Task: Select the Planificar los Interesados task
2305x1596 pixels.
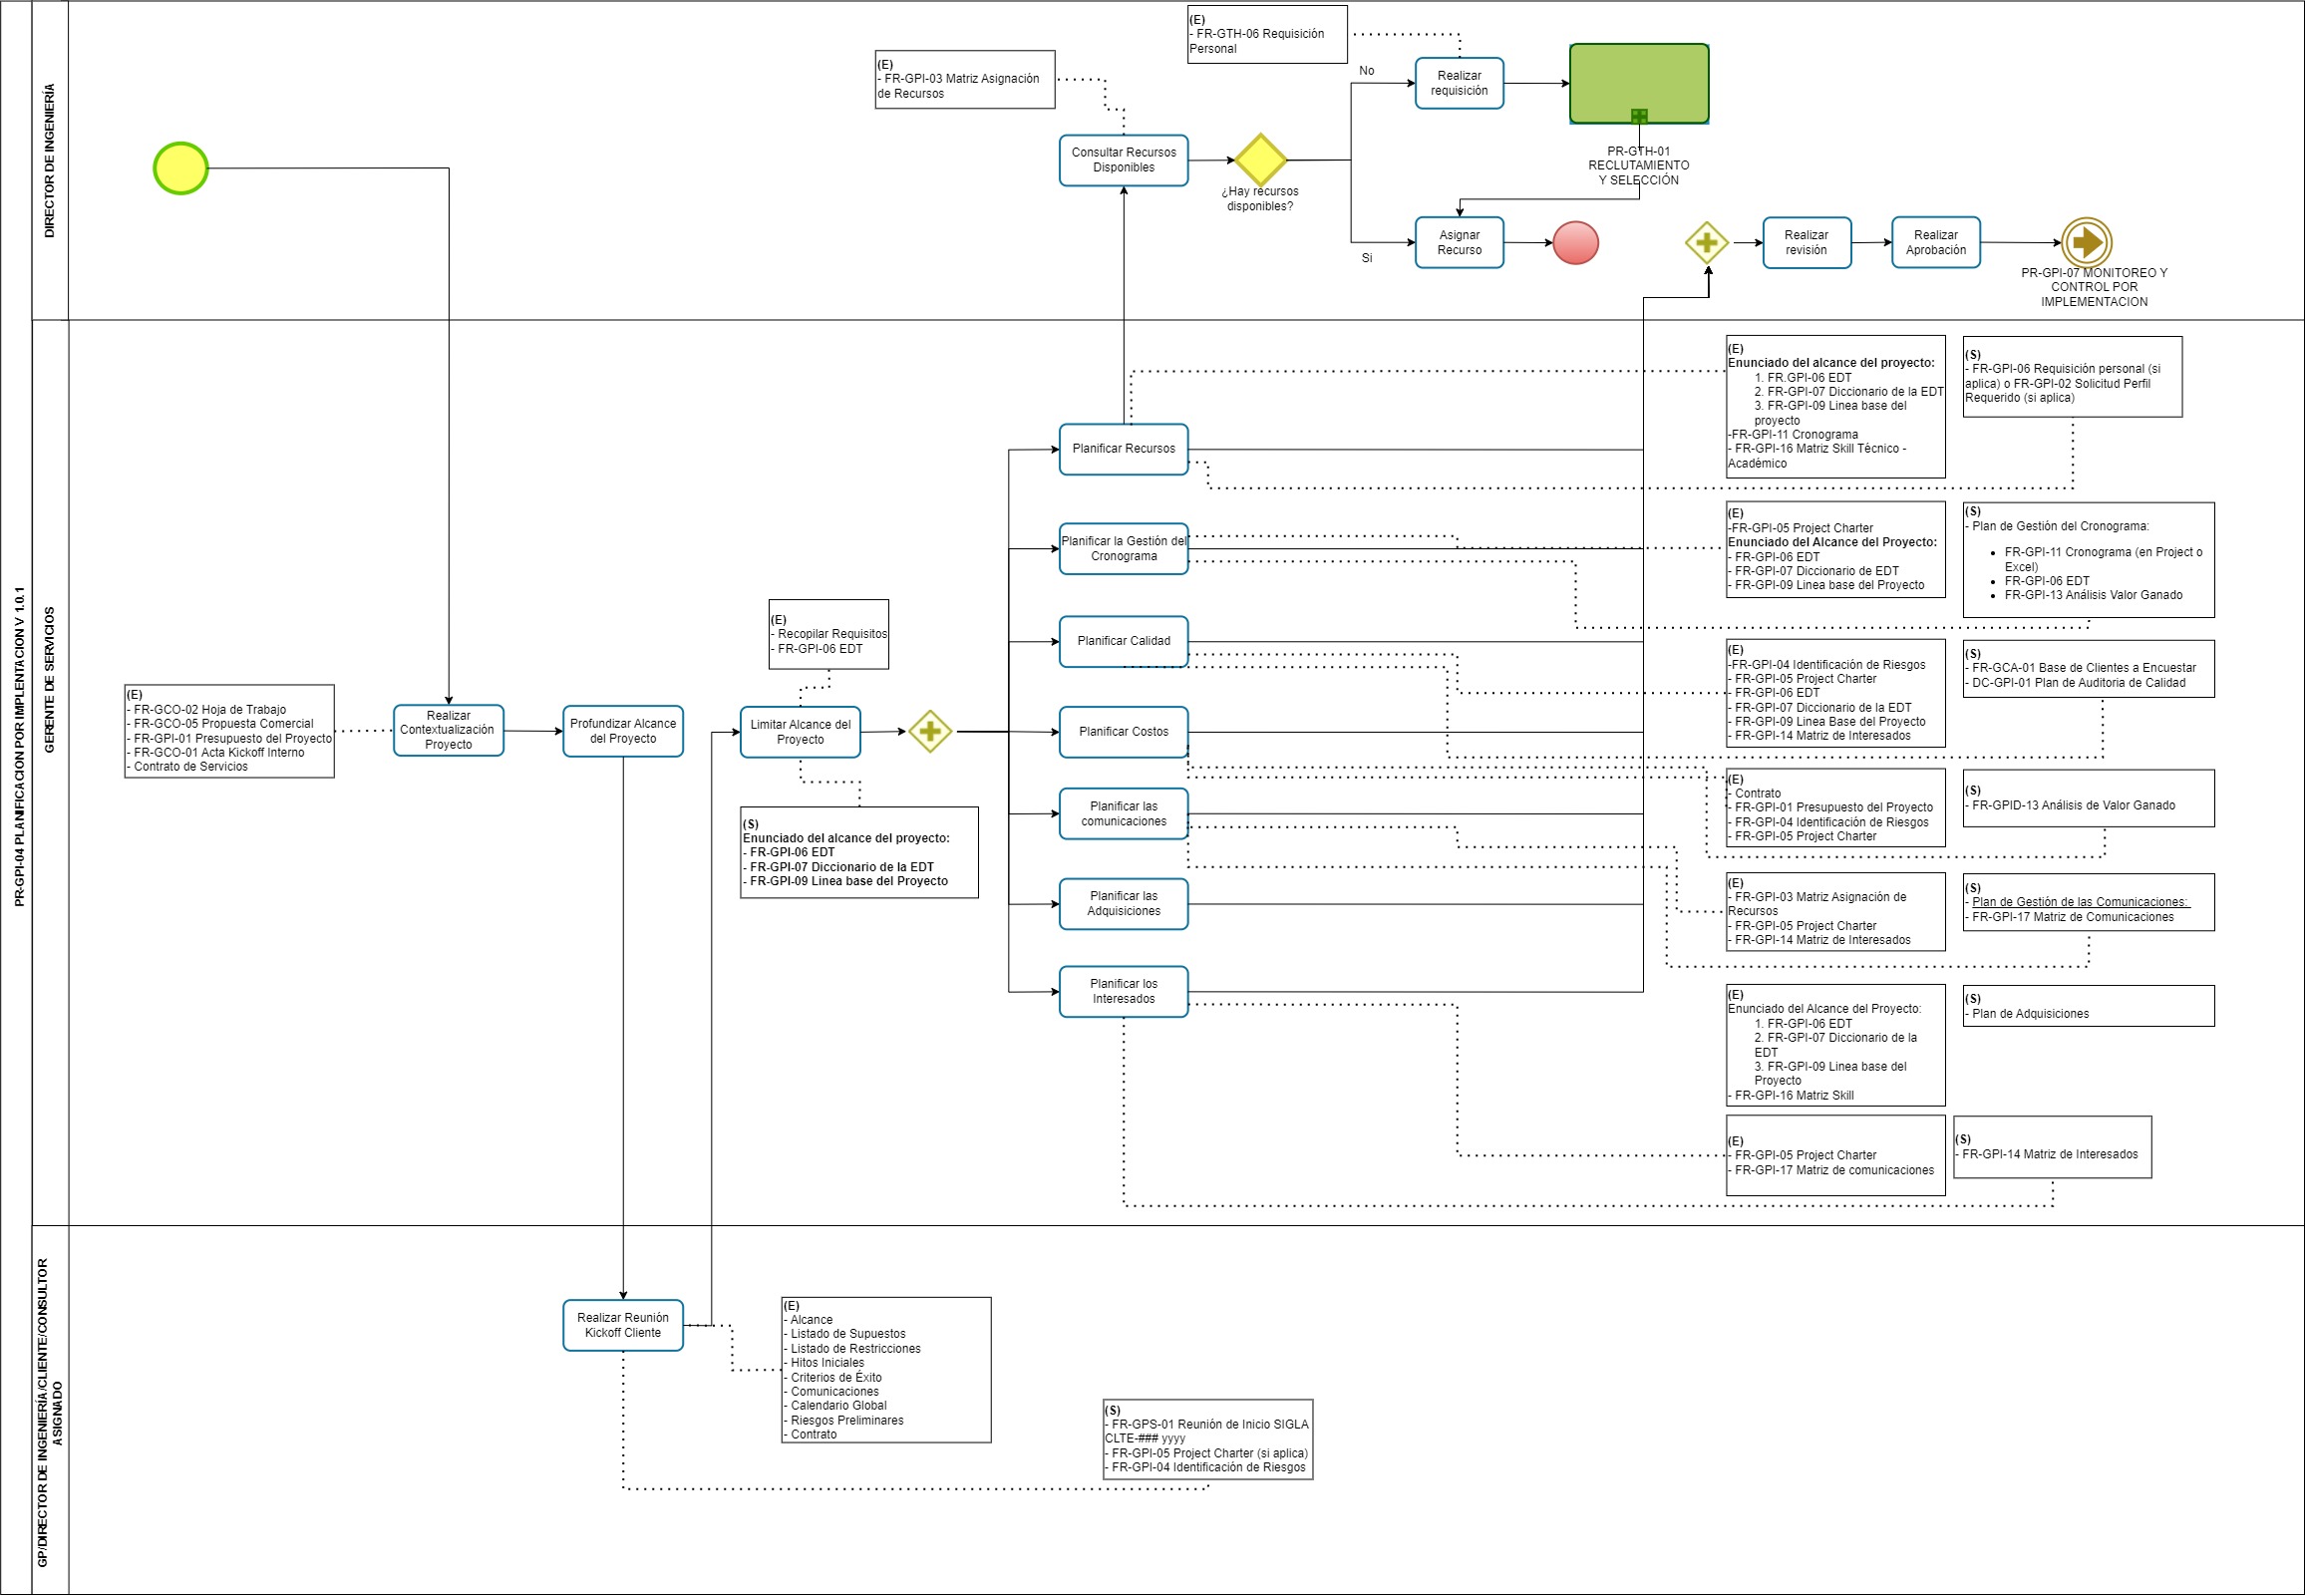Action: [1124, 993]
